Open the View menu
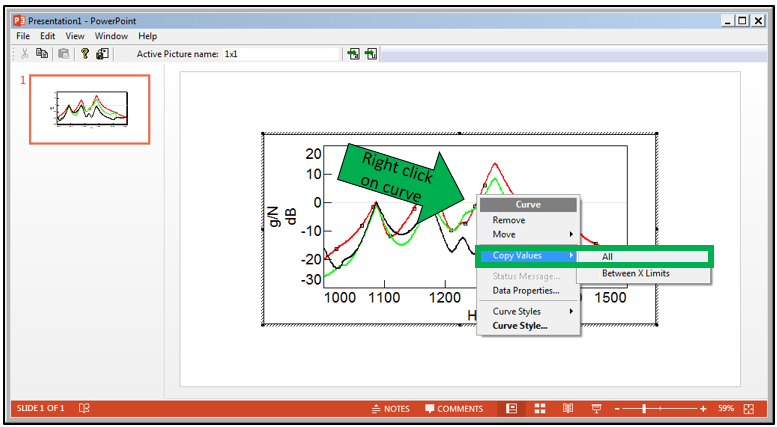 click(x=75, y=36)
